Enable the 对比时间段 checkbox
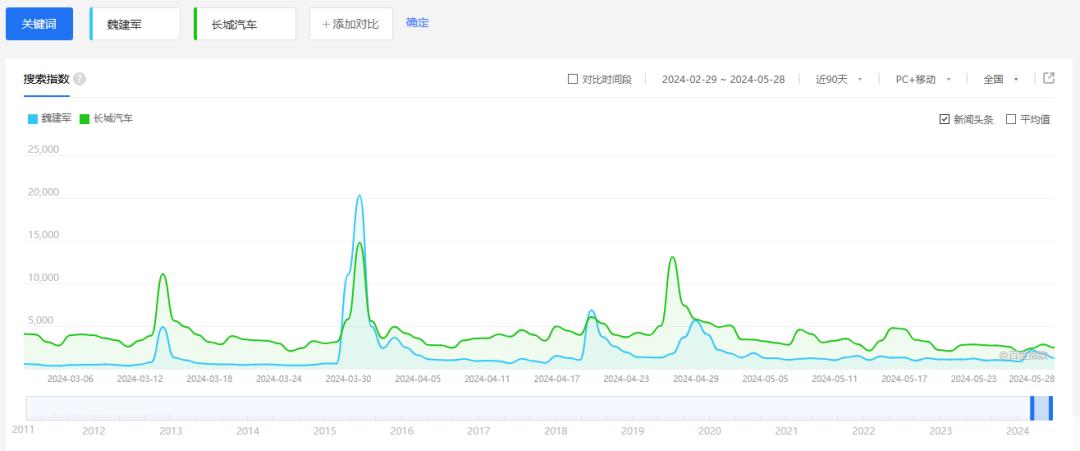Image resolution: width=1080 pixels, height=451 pixels. [572, 79]
